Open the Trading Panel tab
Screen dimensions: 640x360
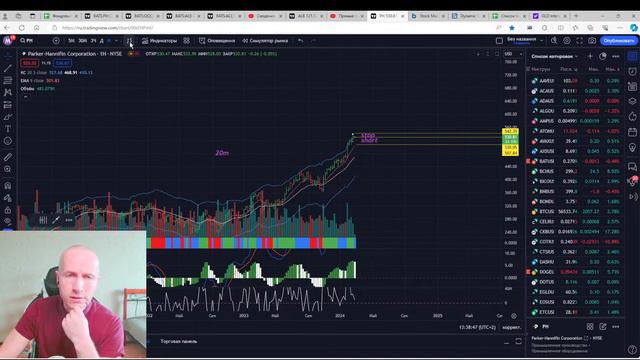click(x=179, y=341)
